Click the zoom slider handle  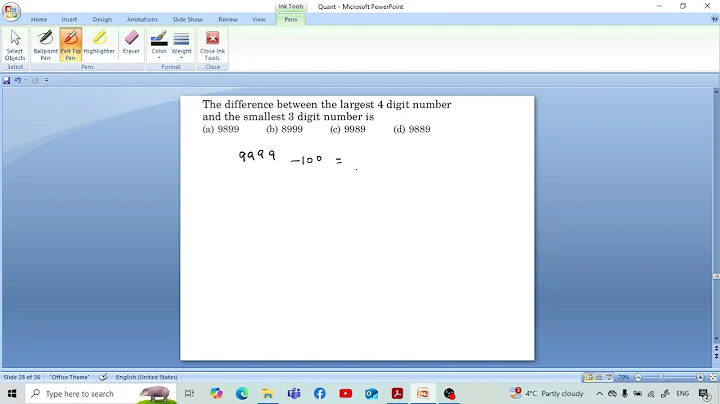661,377
